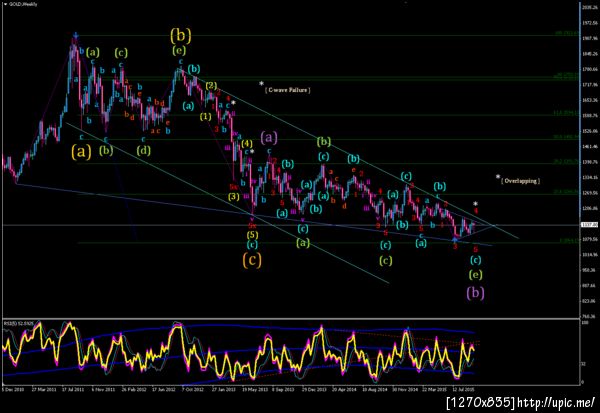Click the asterisk beside the Overlapping note
Image resolution: width=600 pixels, height=413 pixels.
pyautogui.click(x=498, y=177)
